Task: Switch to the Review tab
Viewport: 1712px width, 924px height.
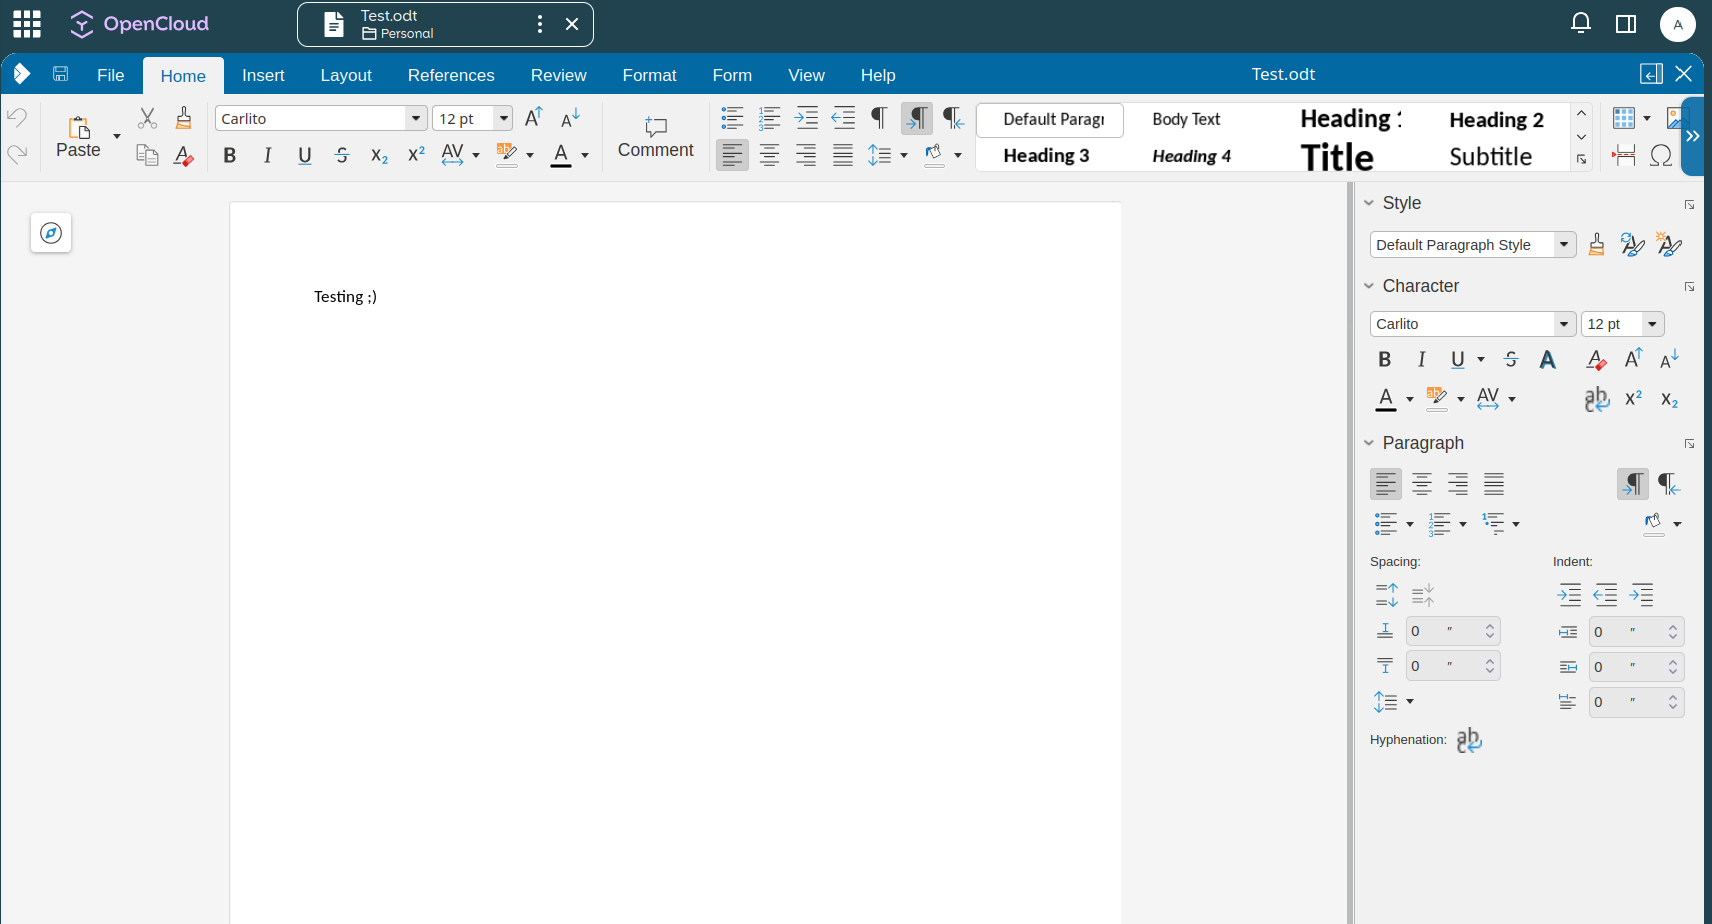Action: [x=559, y=75]
